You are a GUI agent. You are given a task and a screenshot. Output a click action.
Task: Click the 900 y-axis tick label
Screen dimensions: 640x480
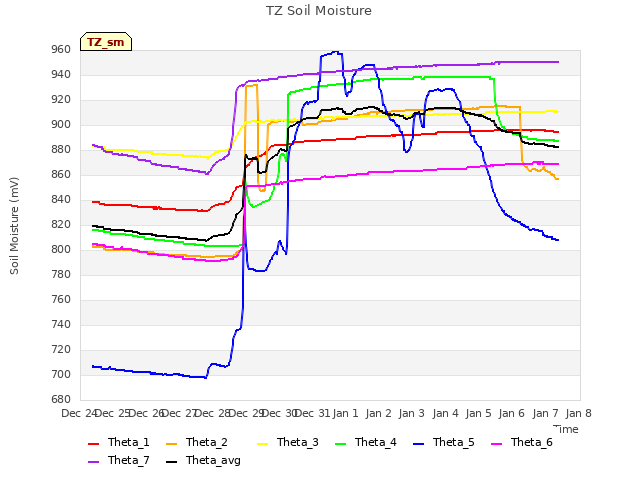tap(61, 125)
